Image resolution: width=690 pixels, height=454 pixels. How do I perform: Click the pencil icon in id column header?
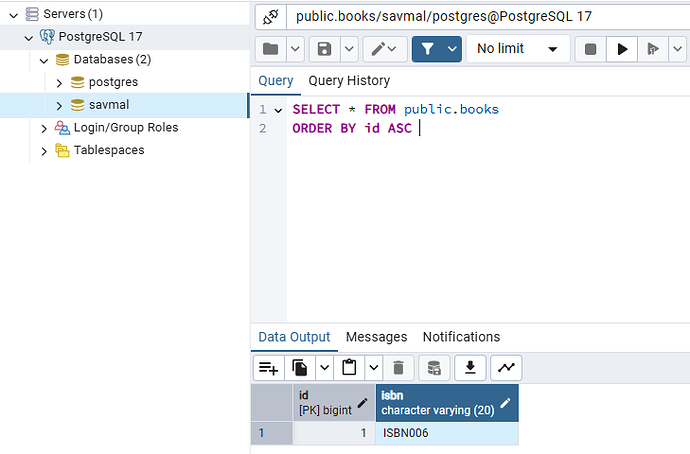[362, 403]
